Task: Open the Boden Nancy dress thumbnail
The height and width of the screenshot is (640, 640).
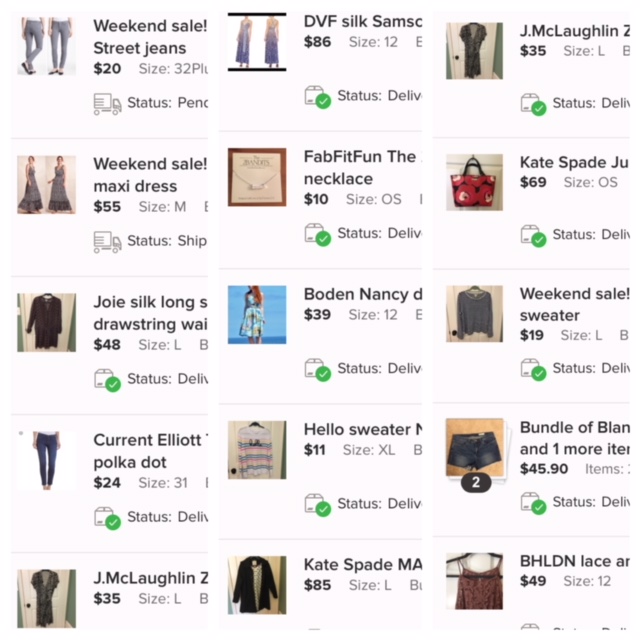Action: coord(257,315)
